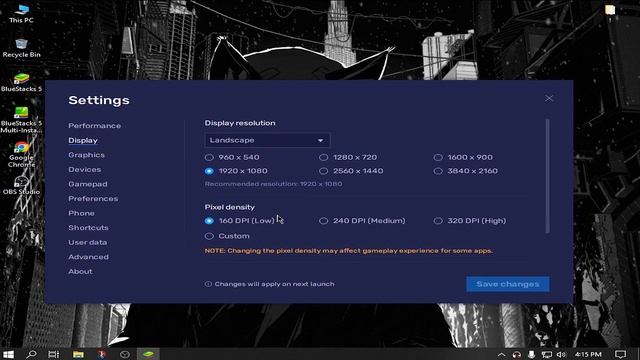Click the BlueStacks taskbar icon
The width and height of the screenshot is (640, 360).
click(x=148, y=354)
